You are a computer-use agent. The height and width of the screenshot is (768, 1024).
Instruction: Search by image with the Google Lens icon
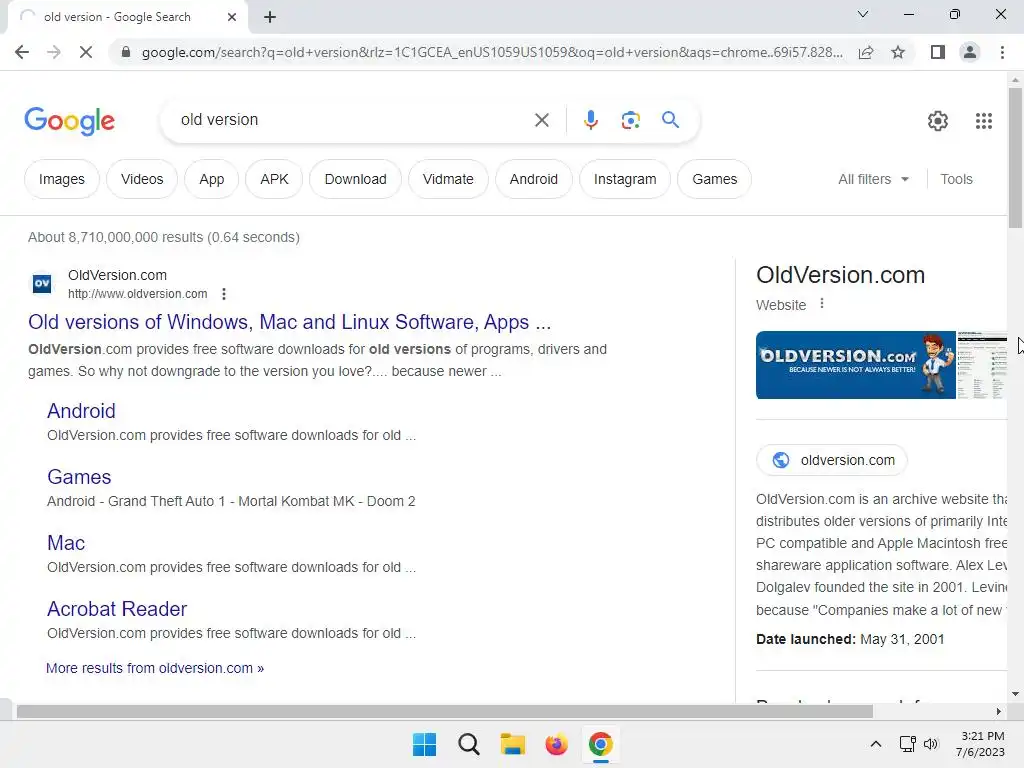pos(630,120)
